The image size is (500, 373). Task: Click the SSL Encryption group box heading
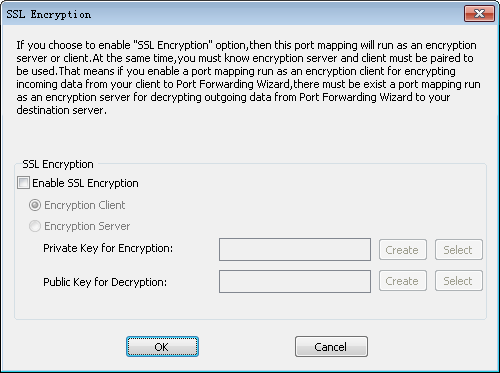58,164
